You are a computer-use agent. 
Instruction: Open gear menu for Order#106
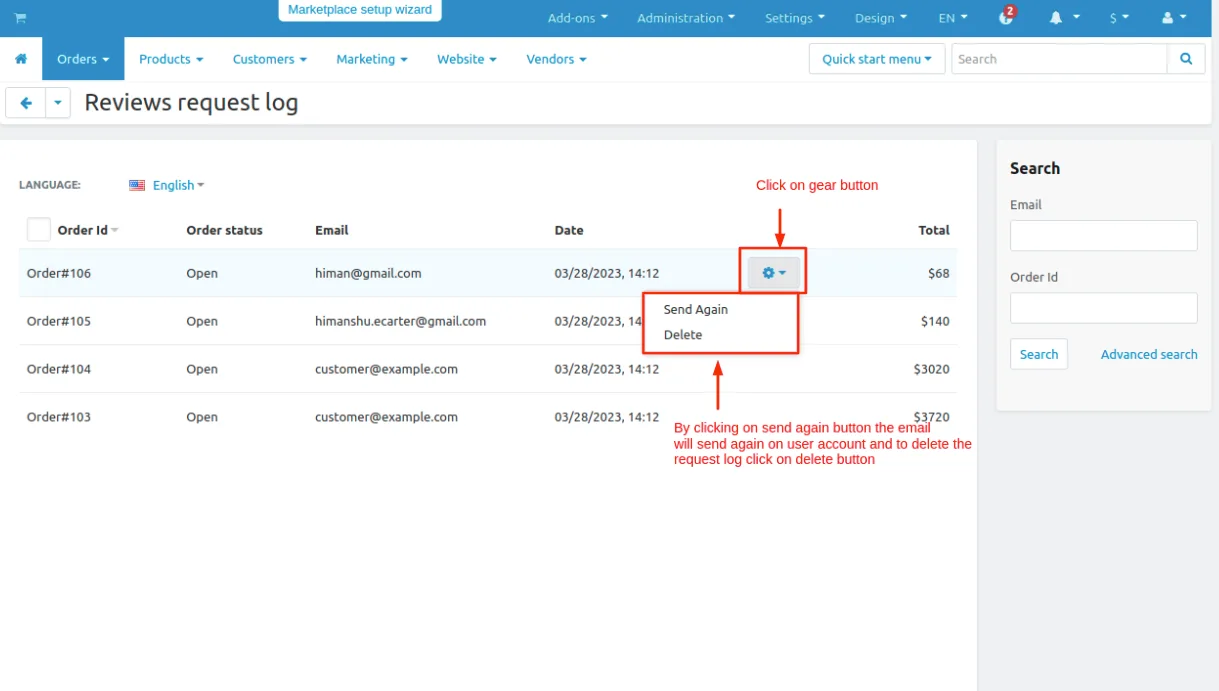(x=774, y=273)
